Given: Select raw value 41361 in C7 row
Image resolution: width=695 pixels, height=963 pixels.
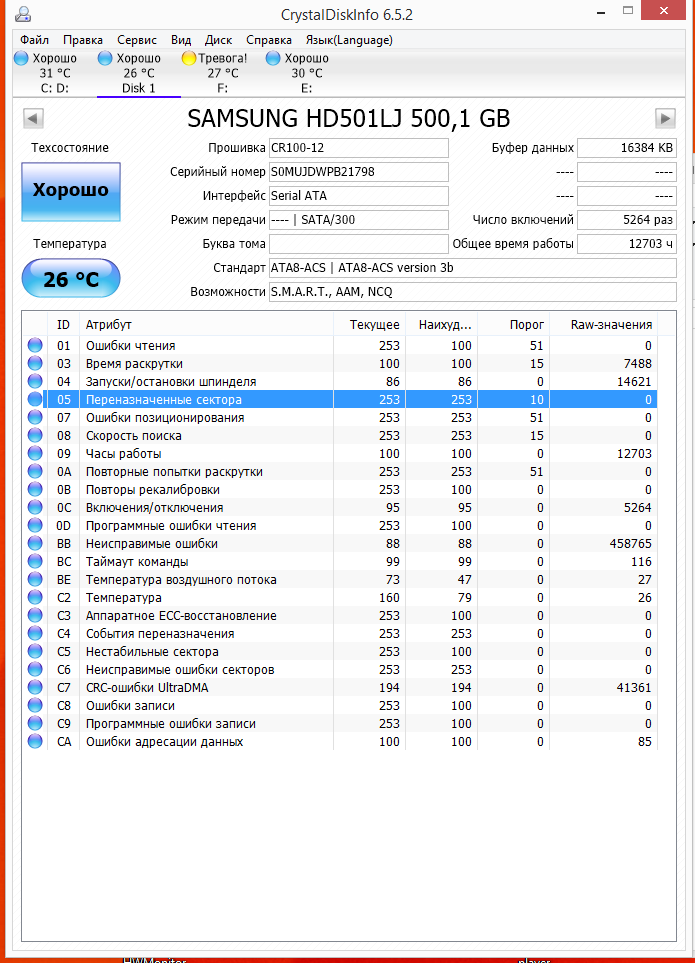Looking at the screenshot, I should click(x=634, y=687).
